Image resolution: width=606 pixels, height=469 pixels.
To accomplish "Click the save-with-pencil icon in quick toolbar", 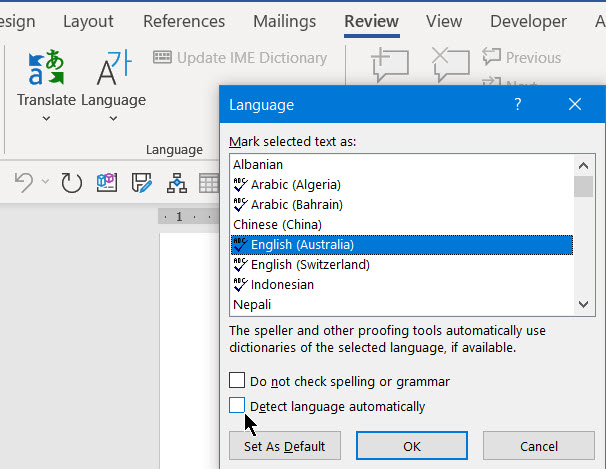I will tap(141, 182).
